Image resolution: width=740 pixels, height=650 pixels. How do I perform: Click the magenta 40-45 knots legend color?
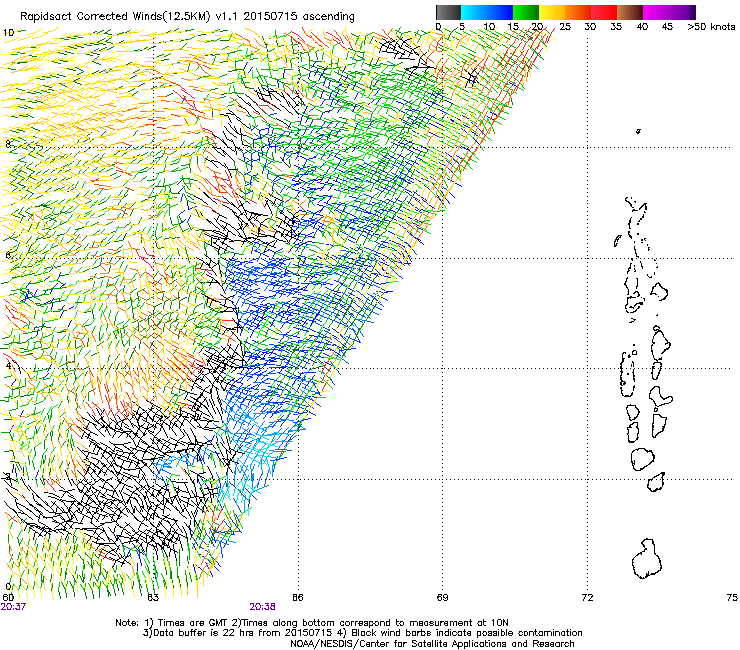click(656, 12)
